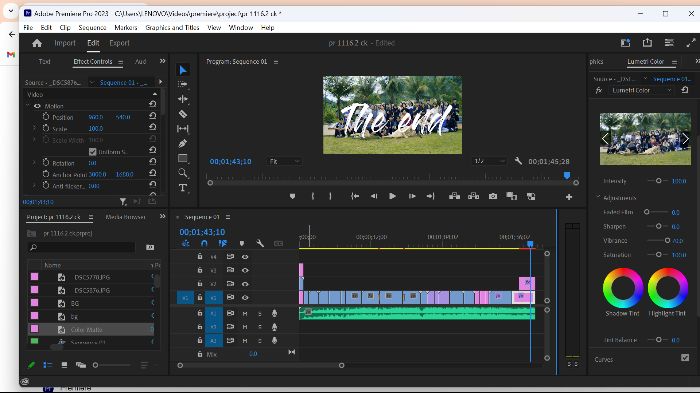Image resolution: width=700 pixels, height=393 pixels.
Task: Click the Home icon
Action: pyautogui.click(x=37, y=43)
